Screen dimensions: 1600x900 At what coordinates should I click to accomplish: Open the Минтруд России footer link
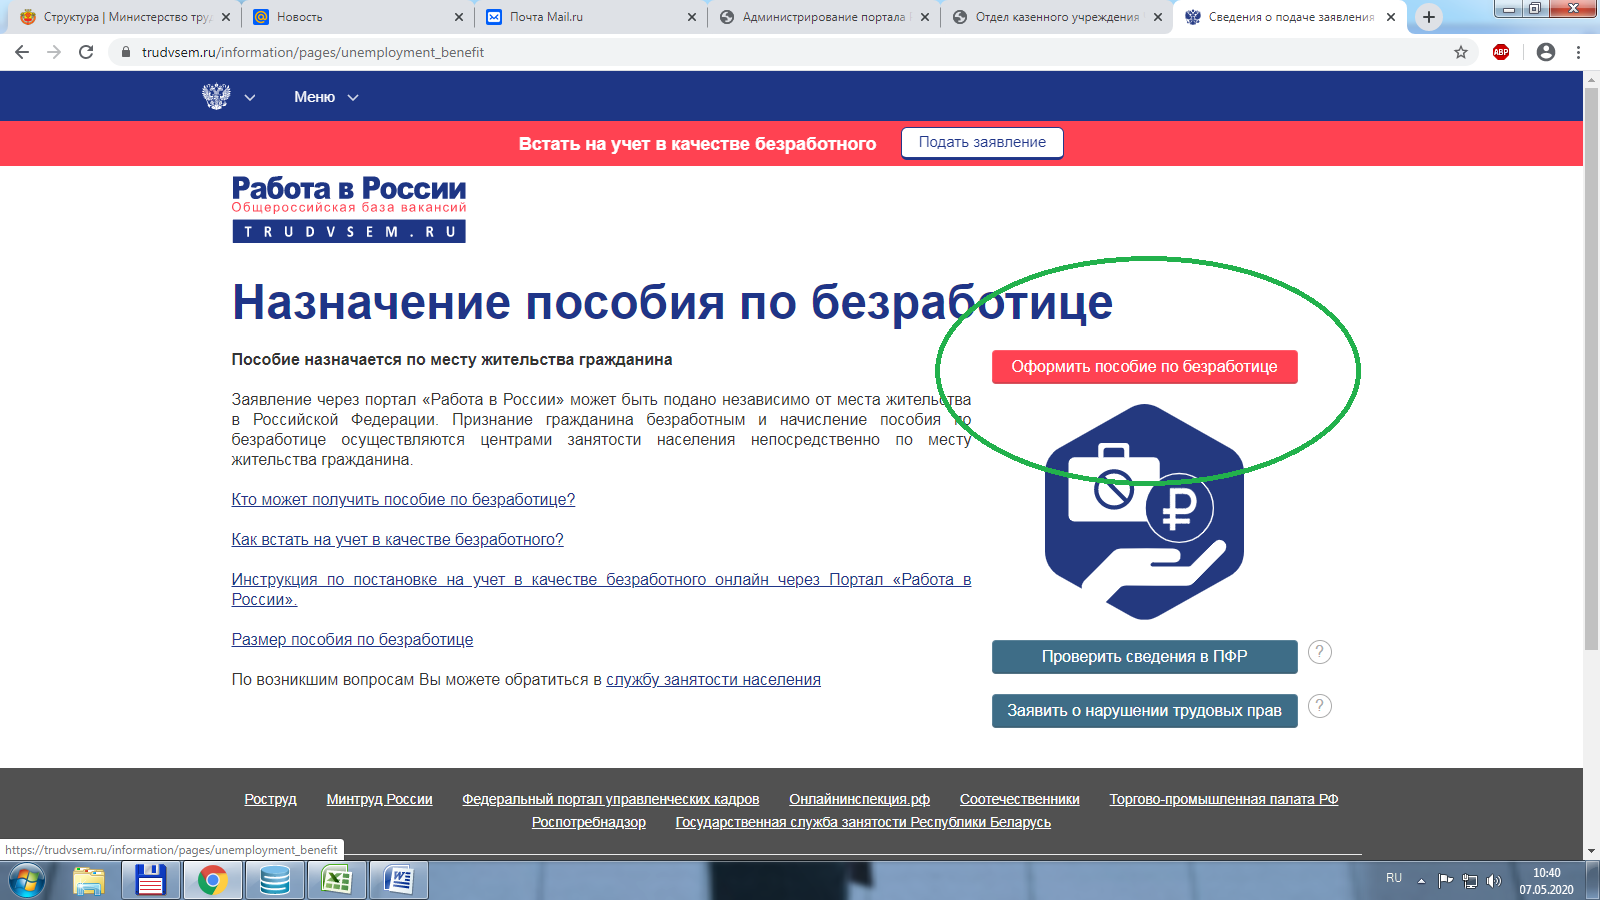[379, 799]
